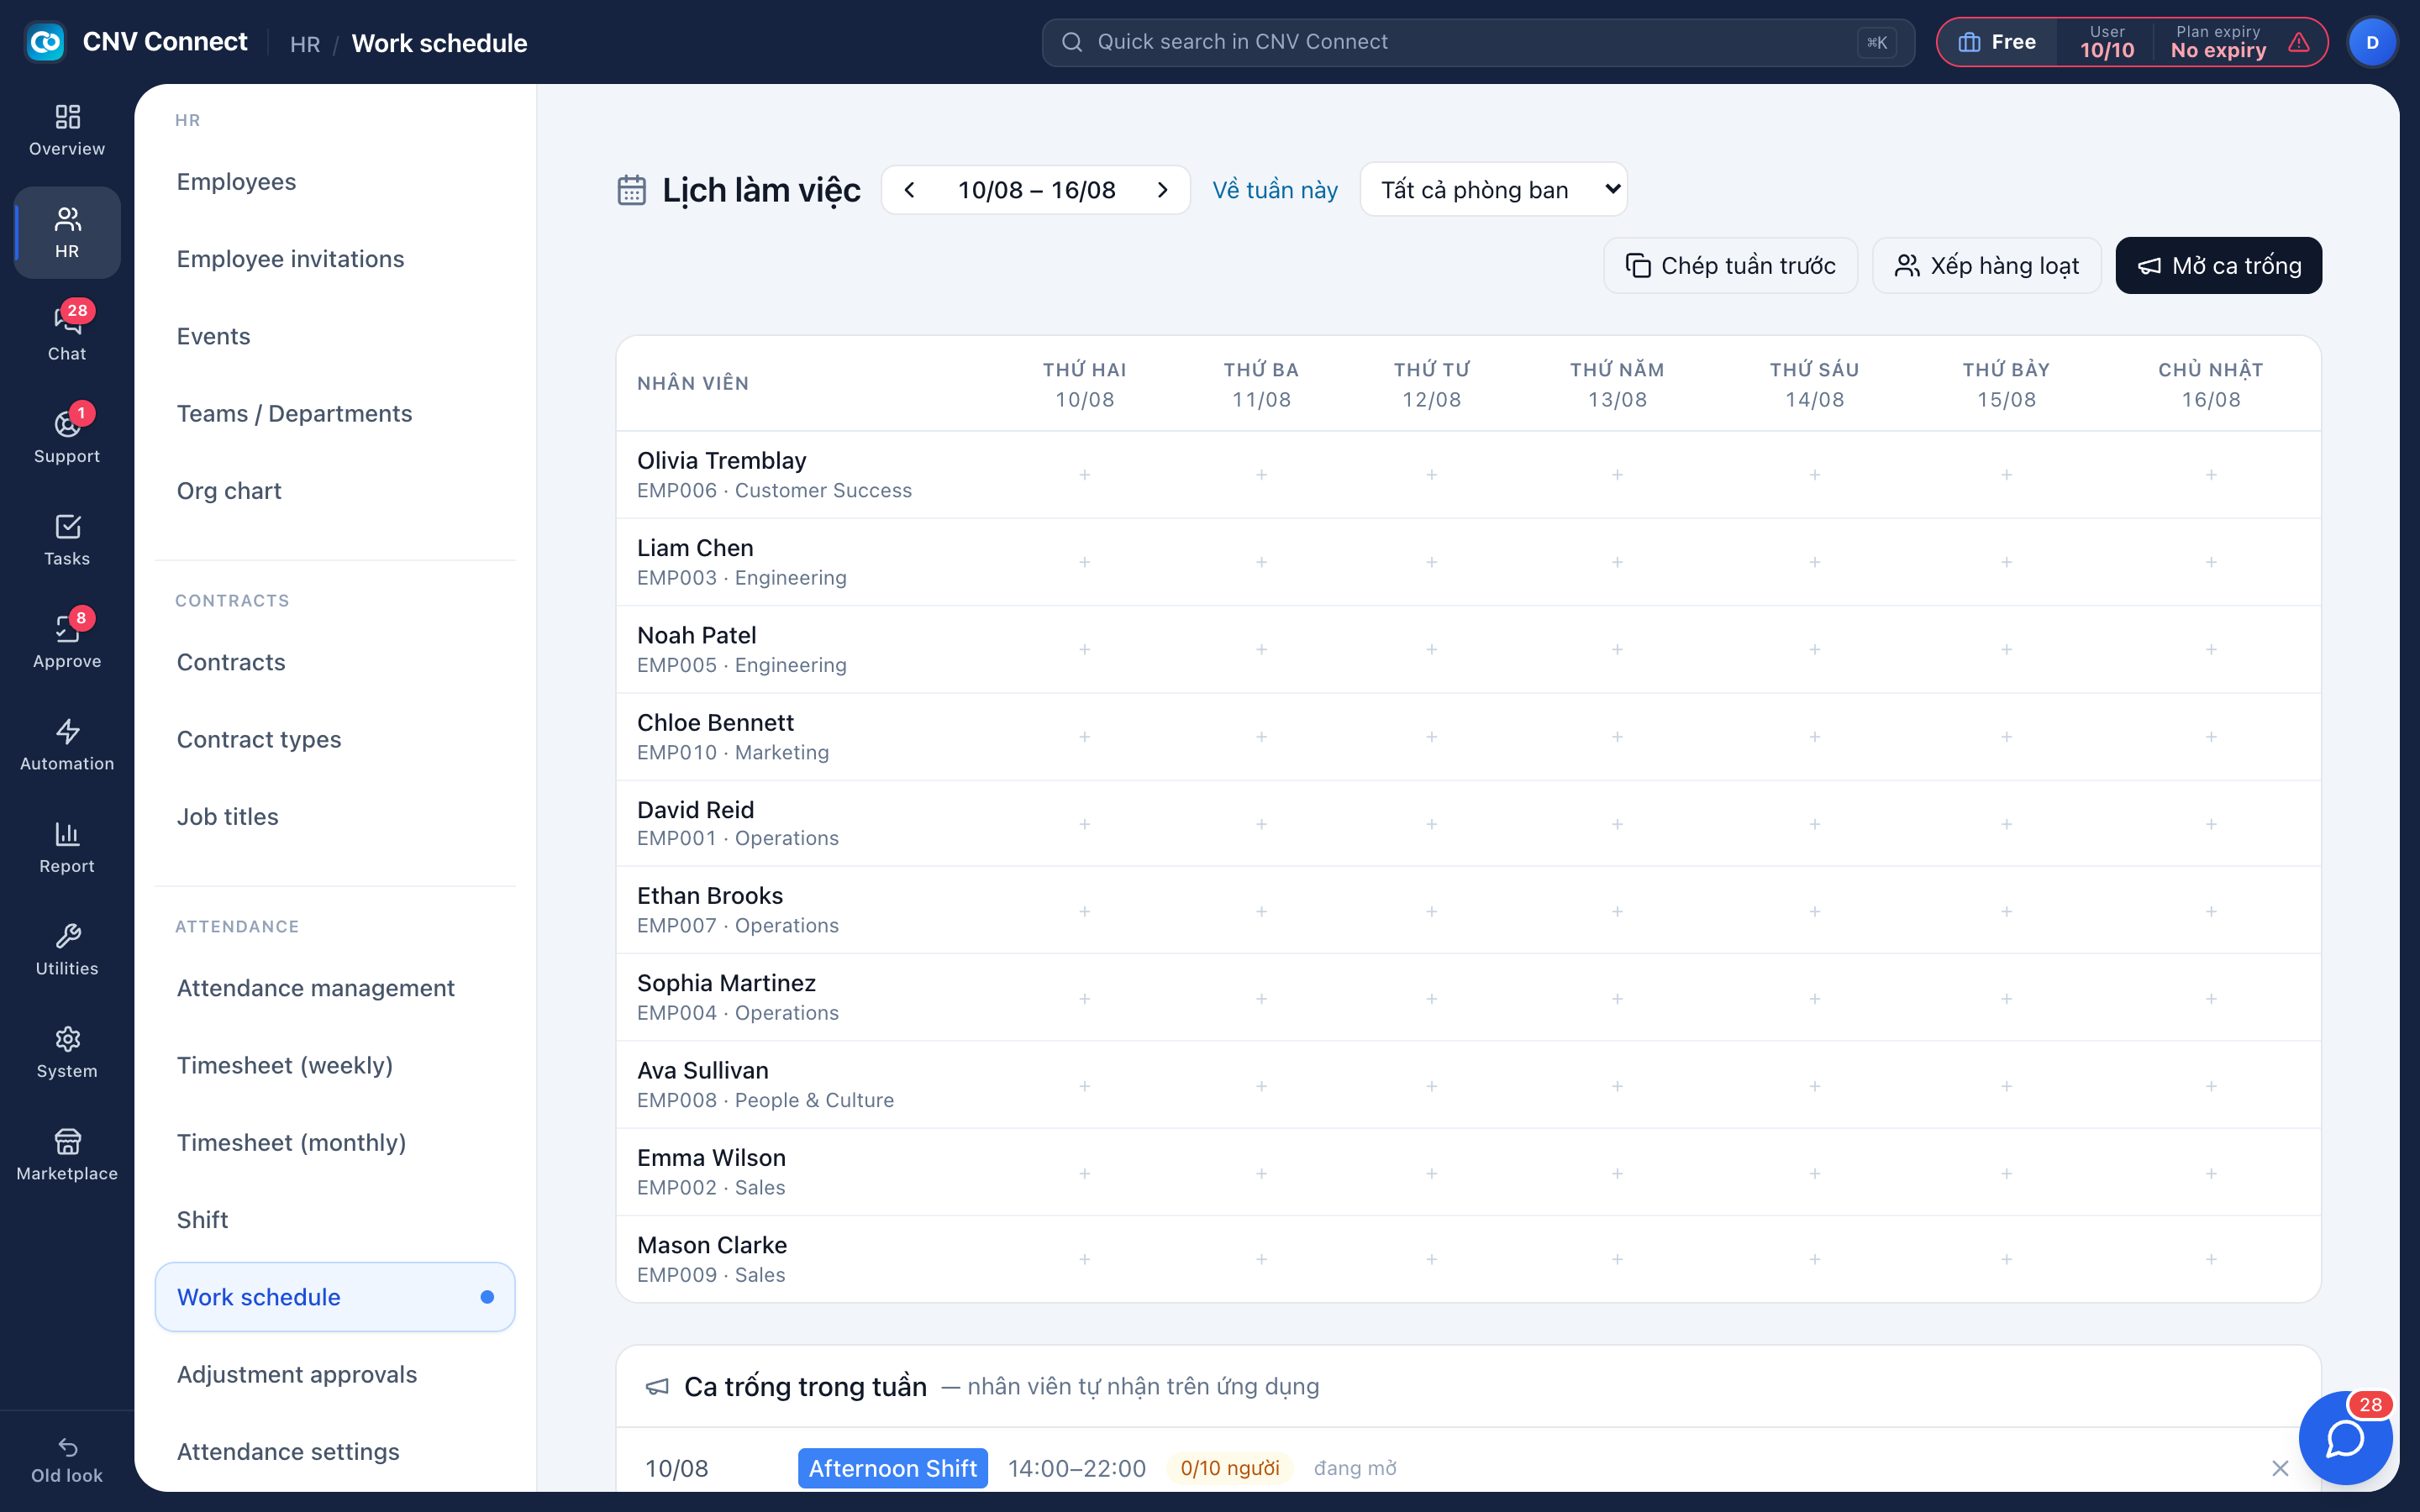Screen dimensions: 2420x1512
Task: Open Timesheet (monthly) menu item
Action: (x=335, y=1142)
